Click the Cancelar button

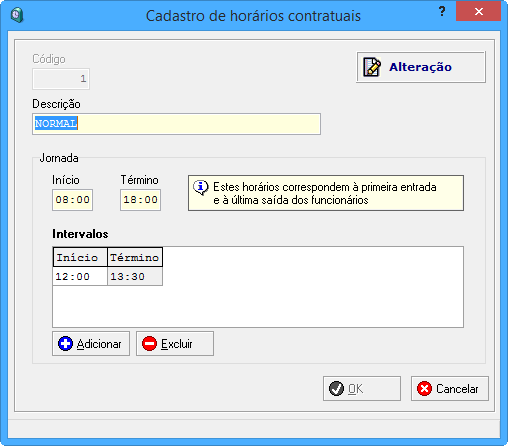(450, 389)
